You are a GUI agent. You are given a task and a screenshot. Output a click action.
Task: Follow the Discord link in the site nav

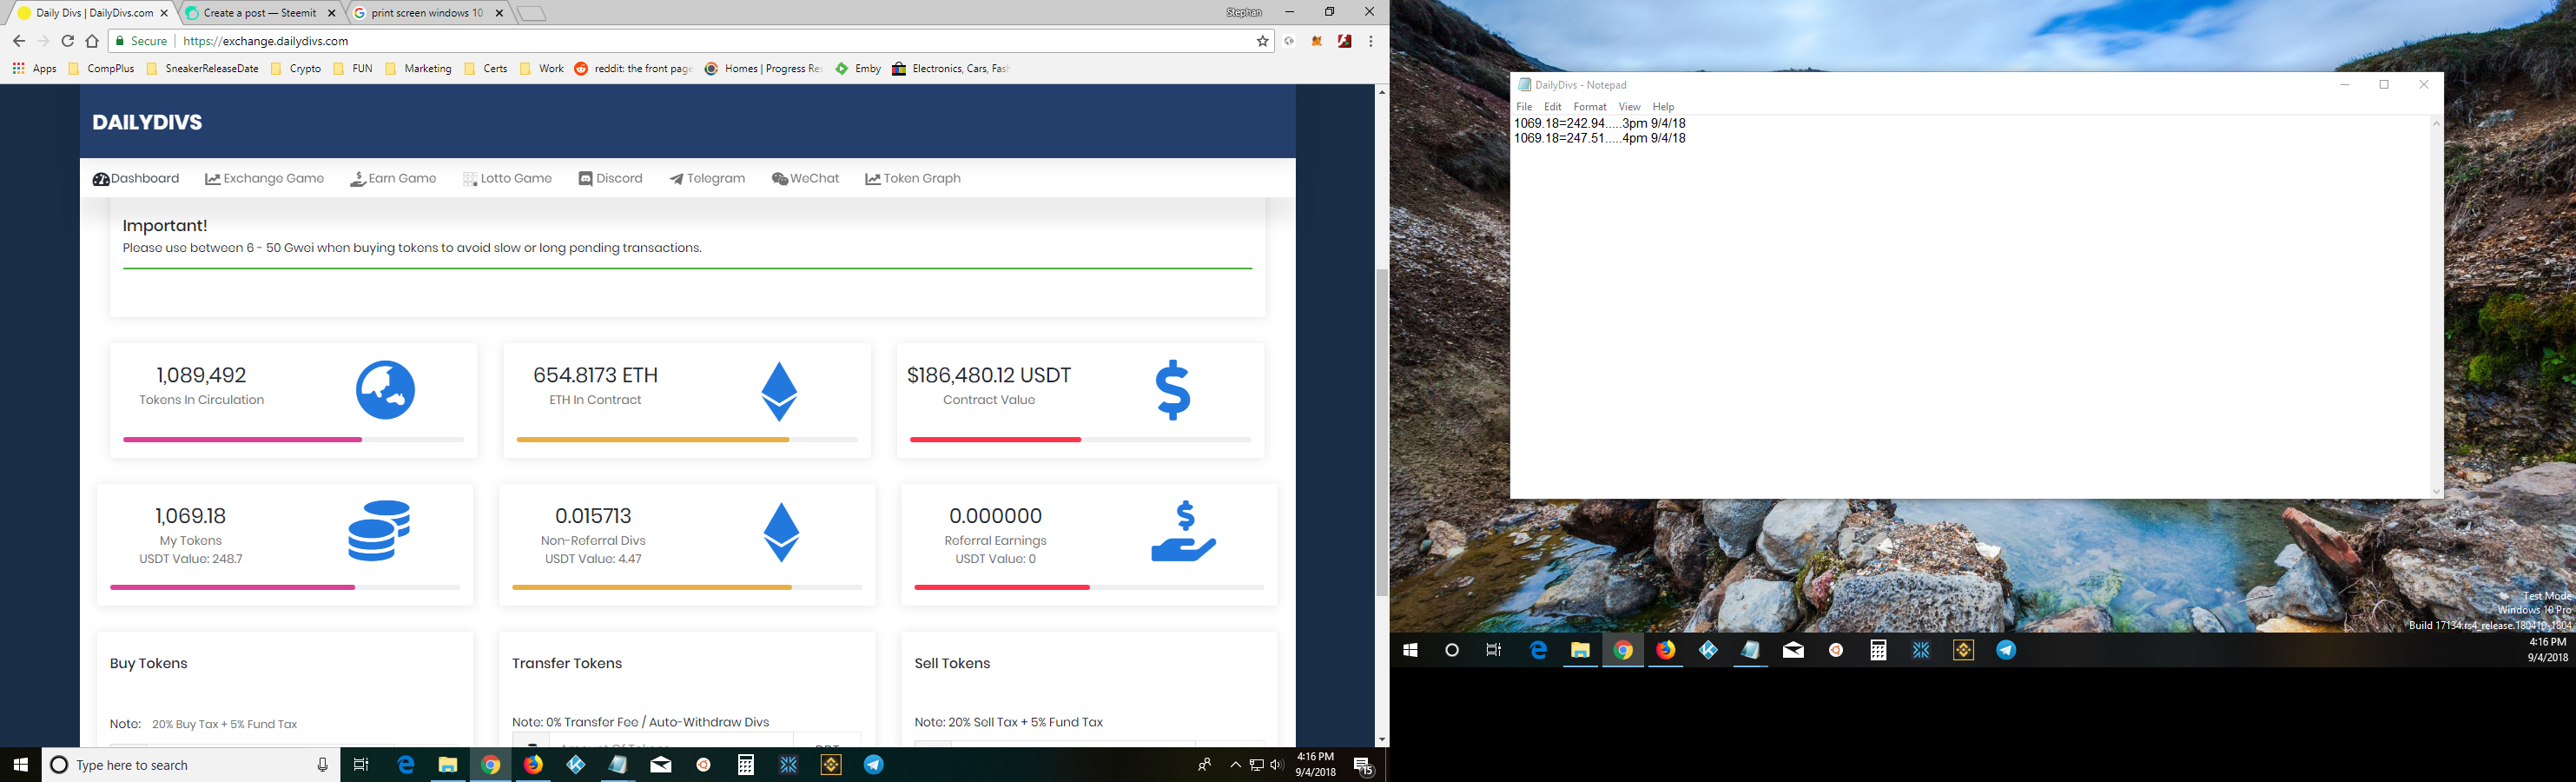click(x=611, y=179)
